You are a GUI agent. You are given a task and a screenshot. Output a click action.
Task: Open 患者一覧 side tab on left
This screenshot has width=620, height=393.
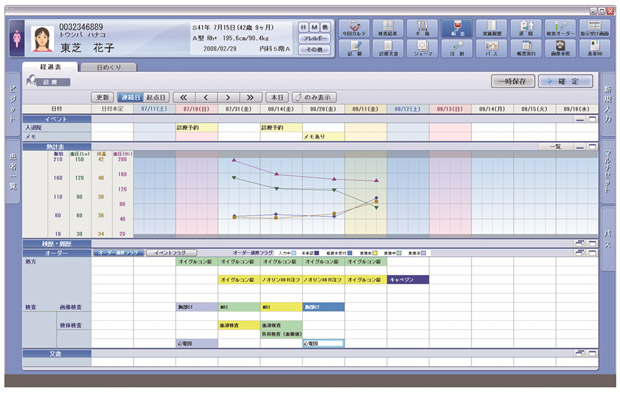pos(13,171)
